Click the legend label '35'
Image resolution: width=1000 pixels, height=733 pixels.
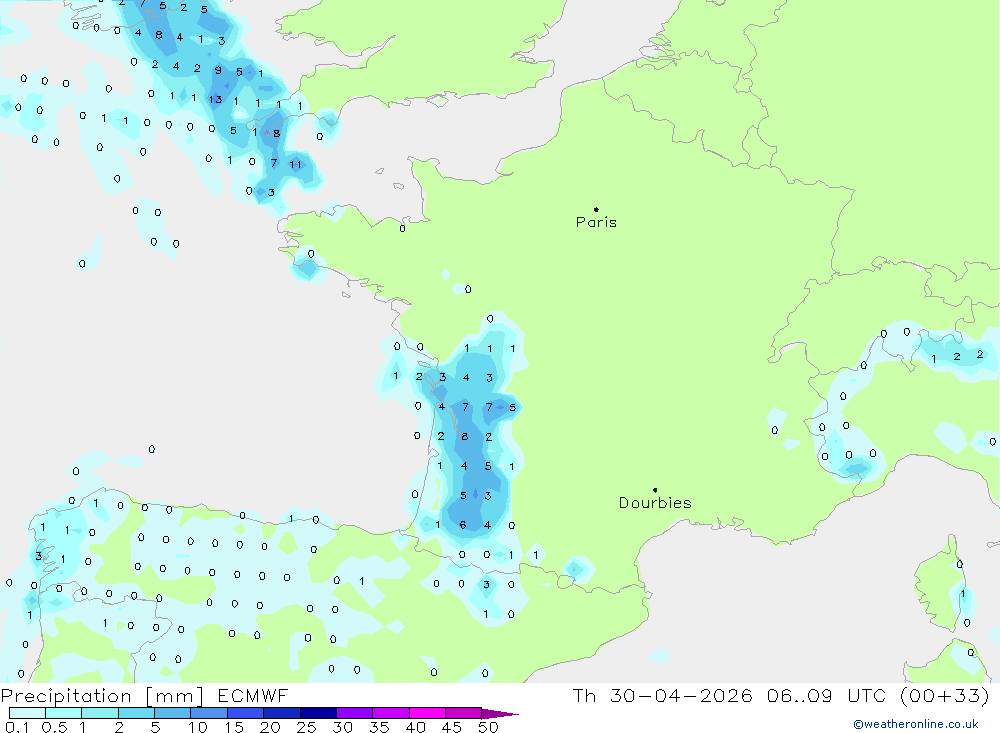pyautogui.click(x=379, y=727)
